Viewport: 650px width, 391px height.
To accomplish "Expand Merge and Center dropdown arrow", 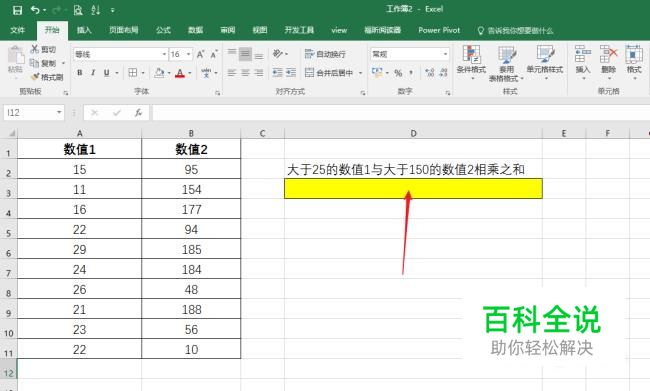I will (x=360, y=73).
